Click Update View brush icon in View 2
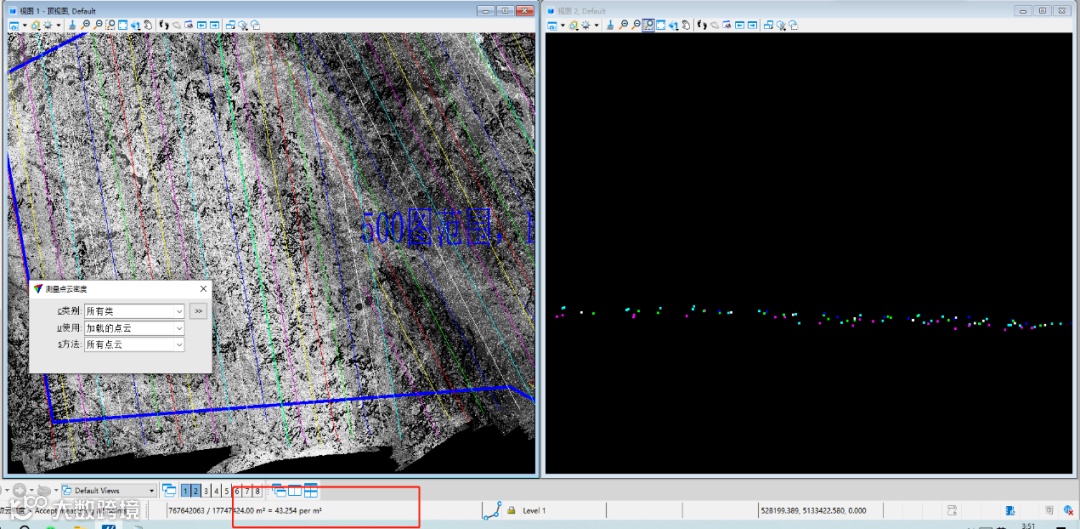The width and height of the screenshot is (1080, 529). click(x=610, y=25)
